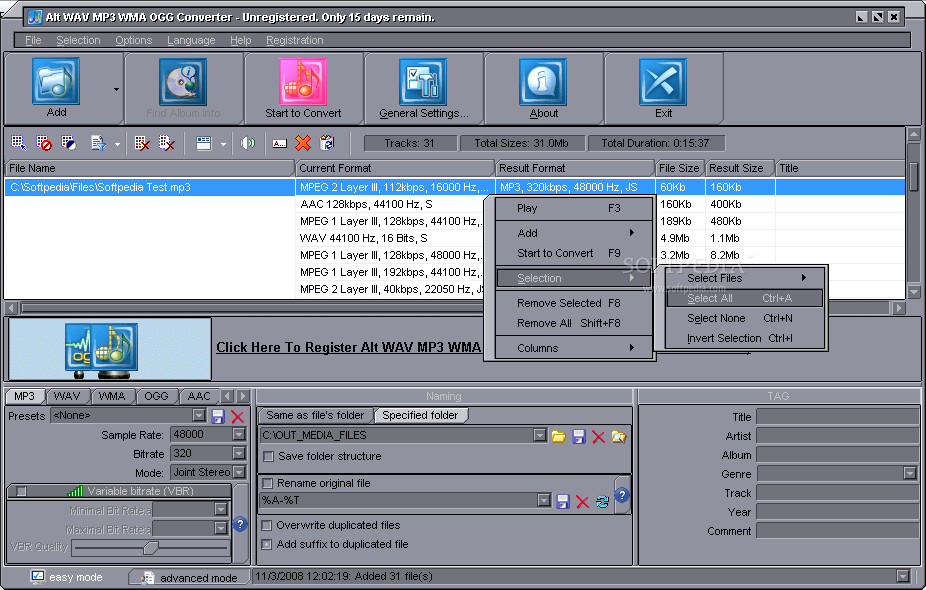Delete output folder path red X
Screen dimensions: 926x590
coord(598,436)
